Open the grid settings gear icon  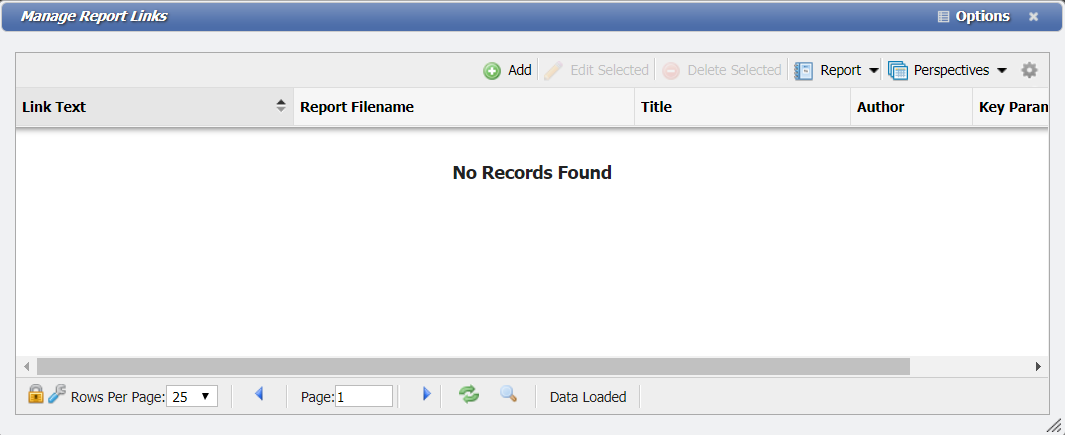[x=1029, y=71]
